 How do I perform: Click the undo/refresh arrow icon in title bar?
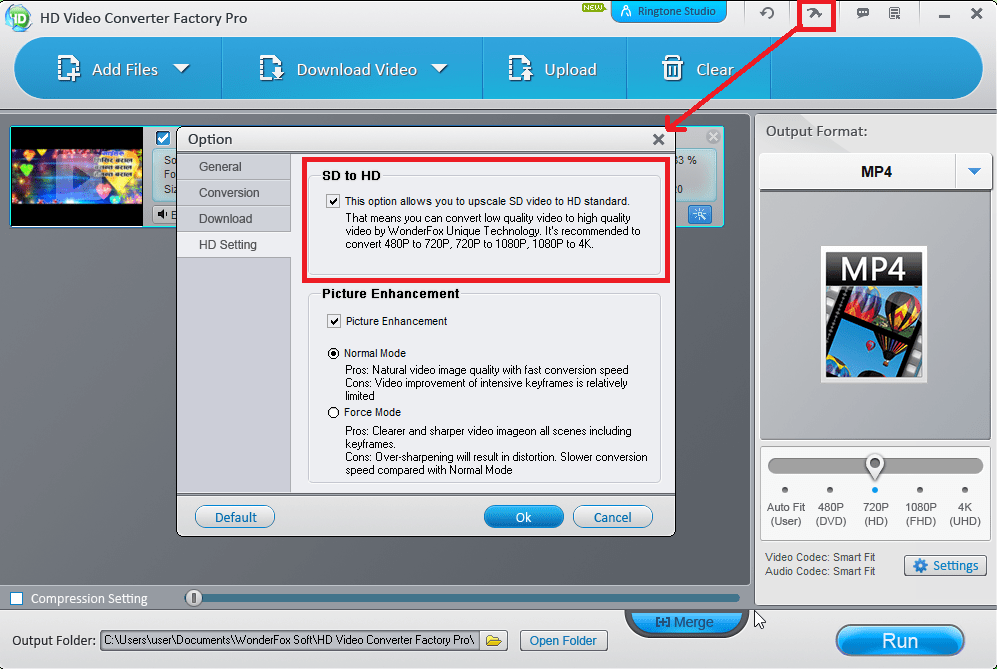tap(767, 13)
